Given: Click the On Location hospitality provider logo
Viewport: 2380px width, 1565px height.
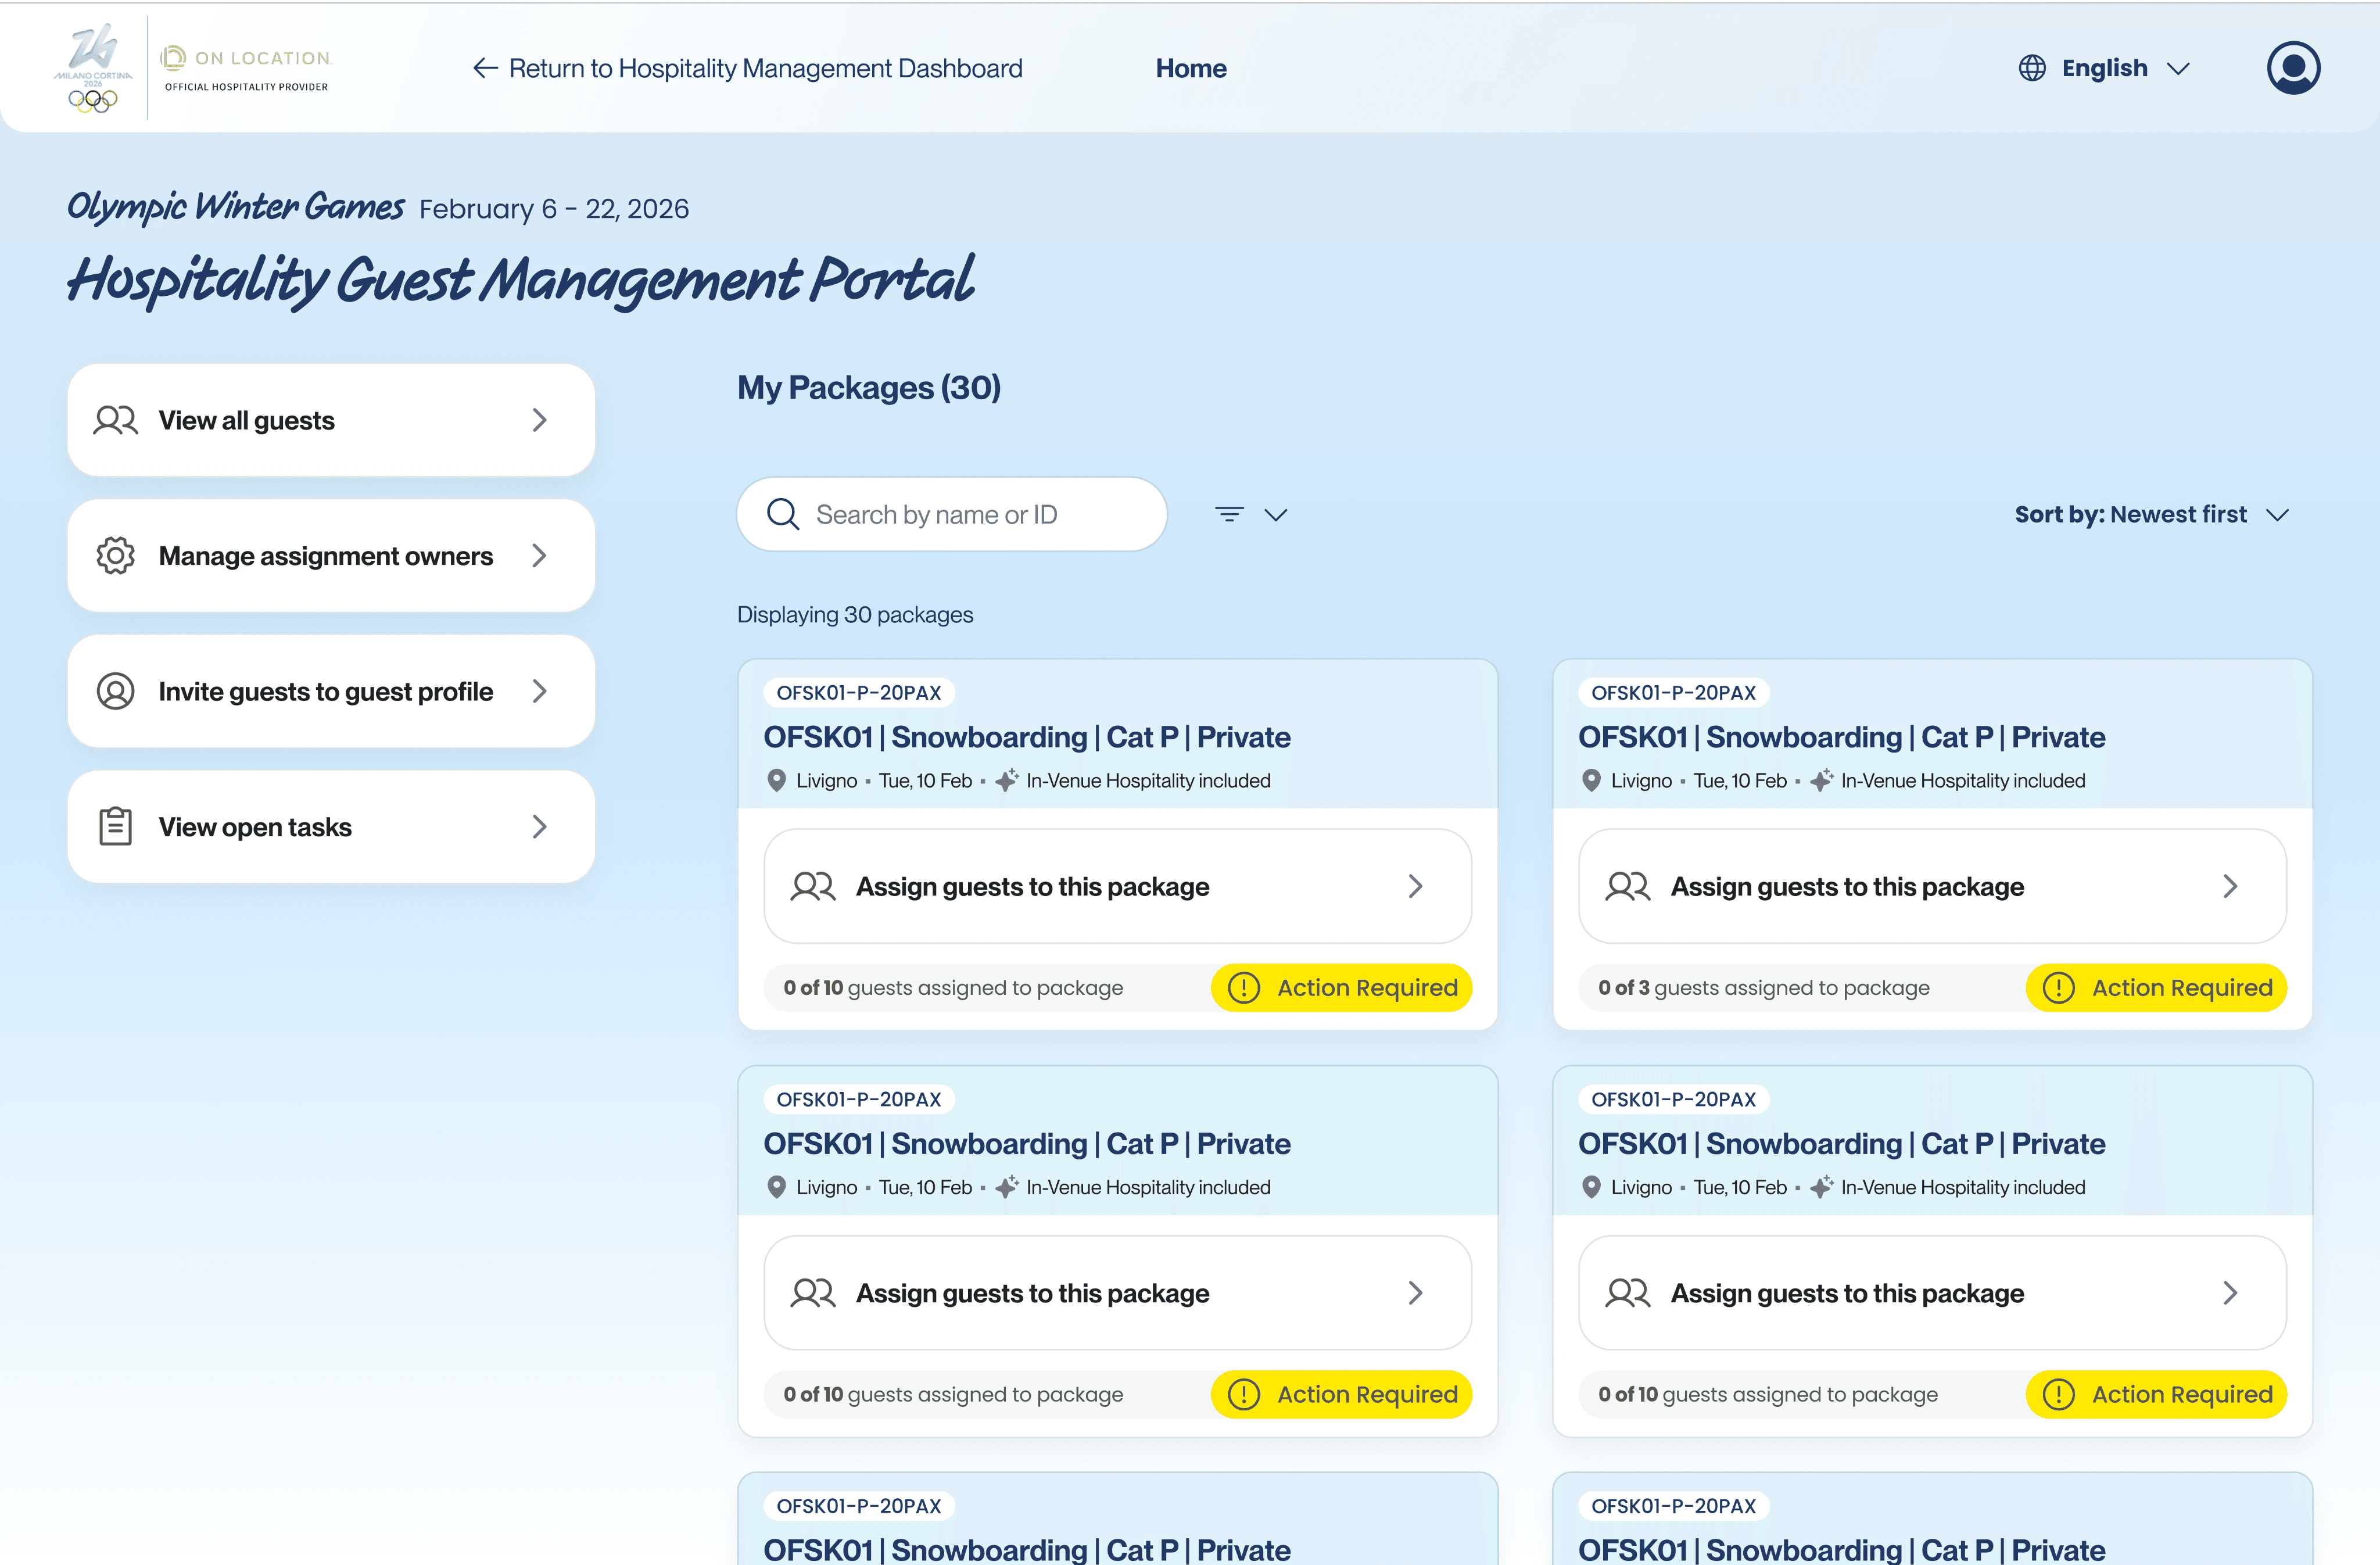Looking at the screenshot, I should coord(246,70).
